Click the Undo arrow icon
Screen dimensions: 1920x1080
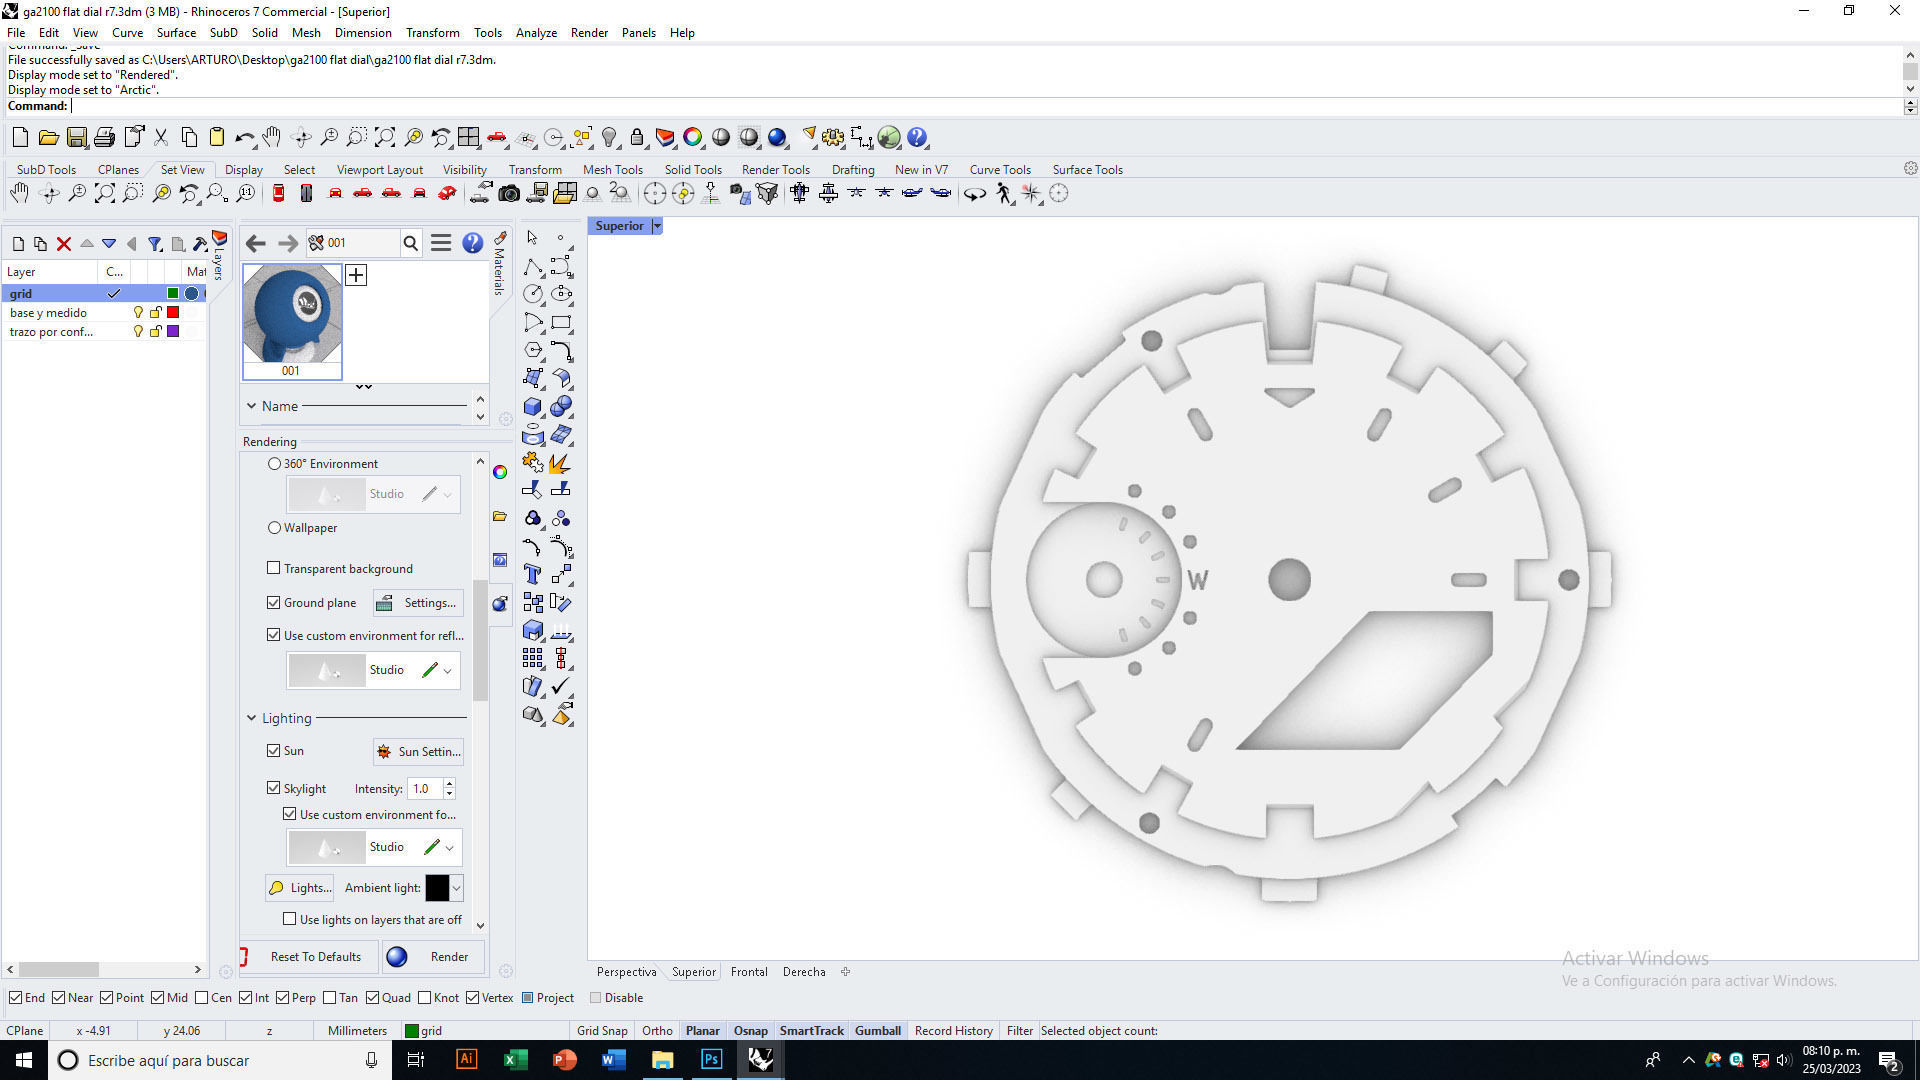244,137
